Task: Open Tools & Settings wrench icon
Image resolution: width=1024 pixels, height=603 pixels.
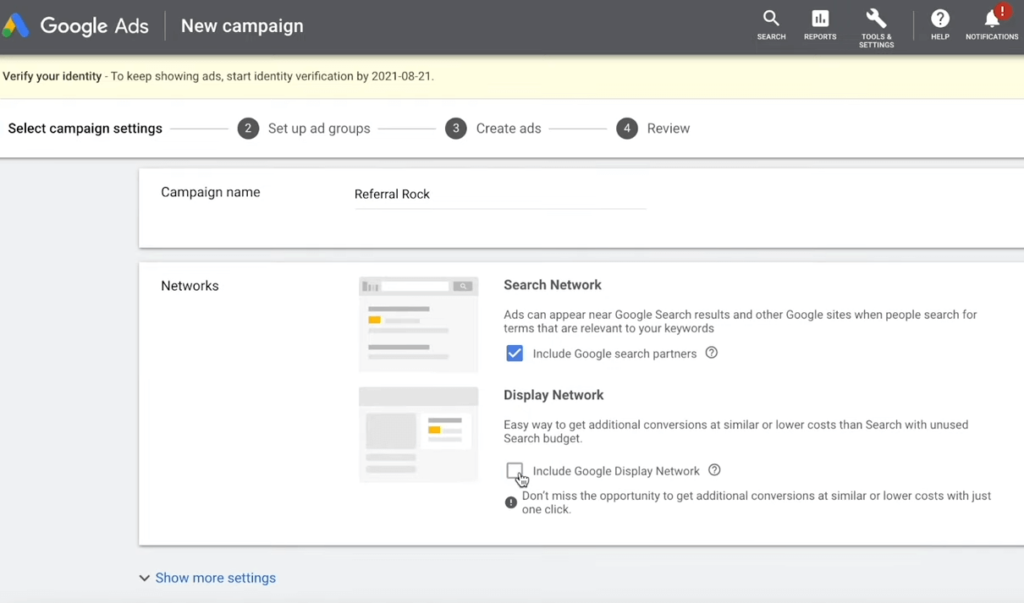Action: point(876,28)
